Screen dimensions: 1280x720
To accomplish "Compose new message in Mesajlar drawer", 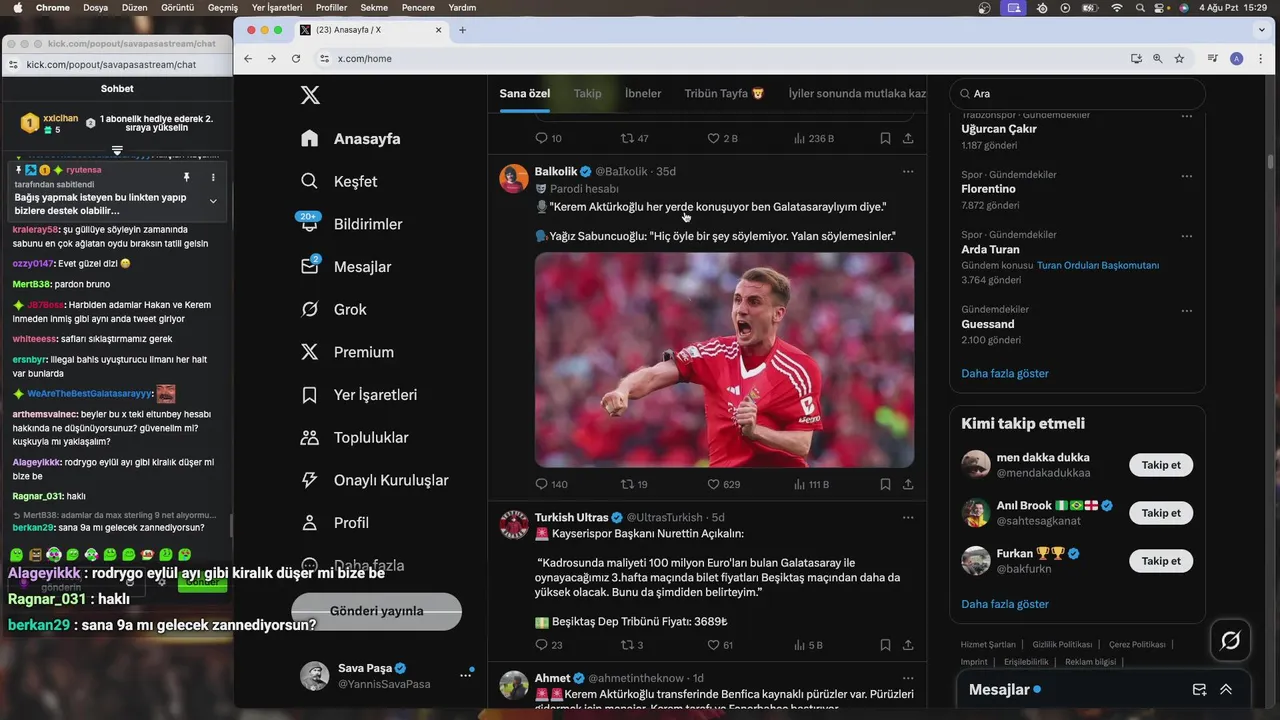I will (1199, 689).
